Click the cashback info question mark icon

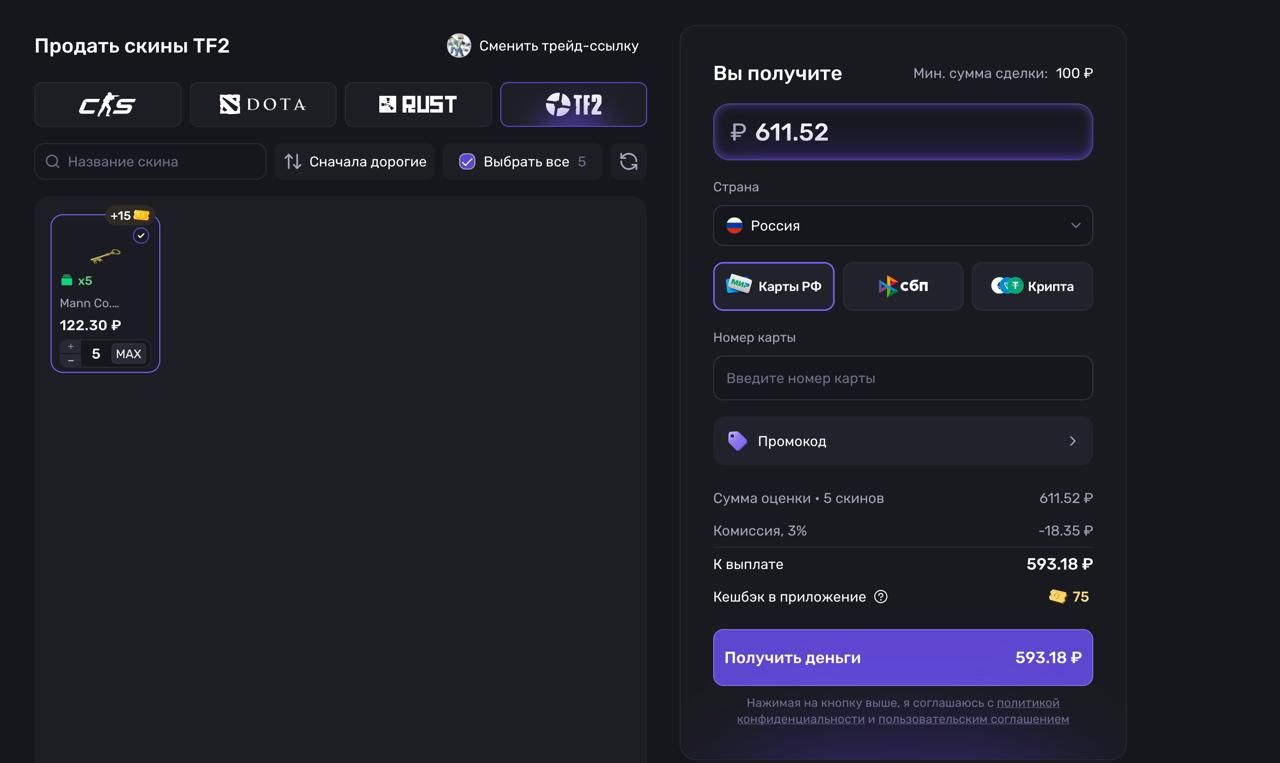pyautogui.click(x=881, y=597)
